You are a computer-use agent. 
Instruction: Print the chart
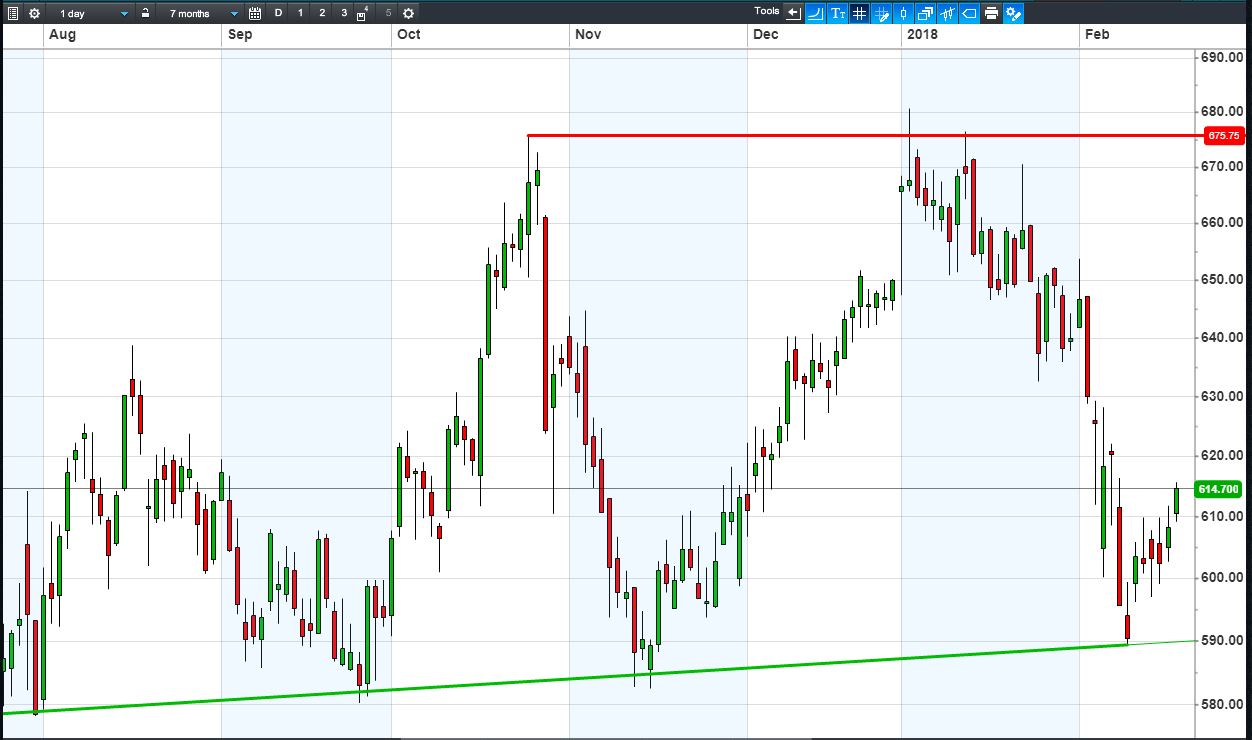(x=991, y=13)
